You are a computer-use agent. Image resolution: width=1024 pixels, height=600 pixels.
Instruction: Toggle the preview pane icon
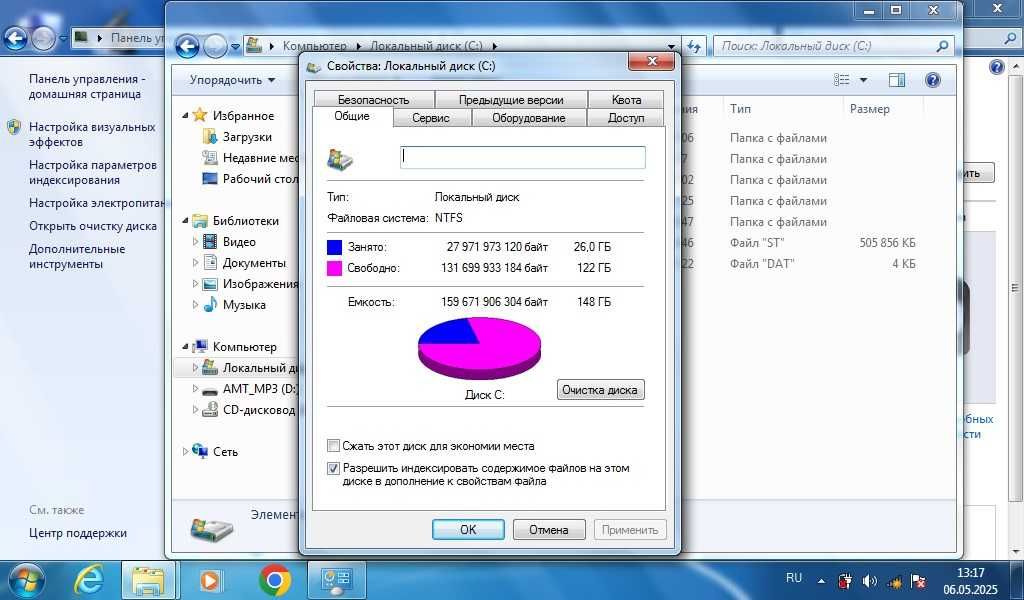pyautogui.click(x=897, y=80)
